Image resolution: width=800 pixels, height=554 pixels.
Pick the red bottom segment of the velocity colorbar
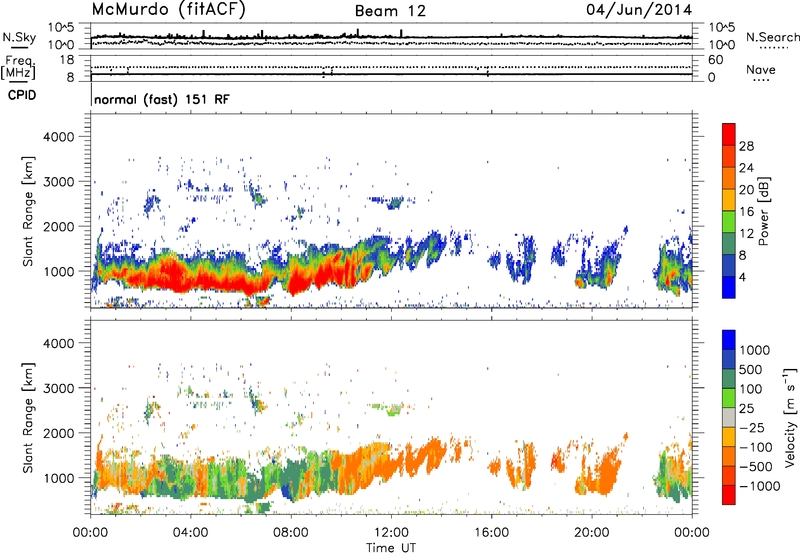tap(729, 495)
